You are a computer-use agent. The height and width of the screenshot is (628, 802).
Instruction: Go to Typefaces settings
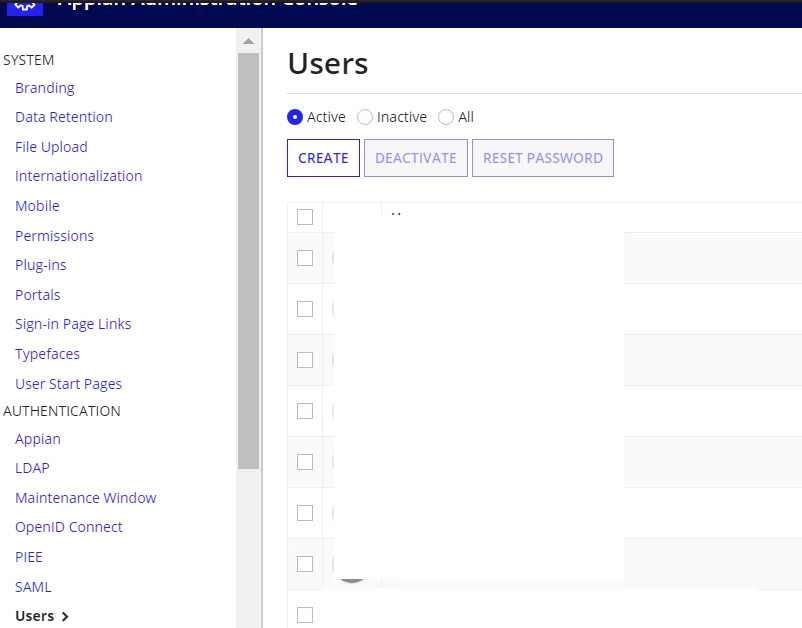47,354
